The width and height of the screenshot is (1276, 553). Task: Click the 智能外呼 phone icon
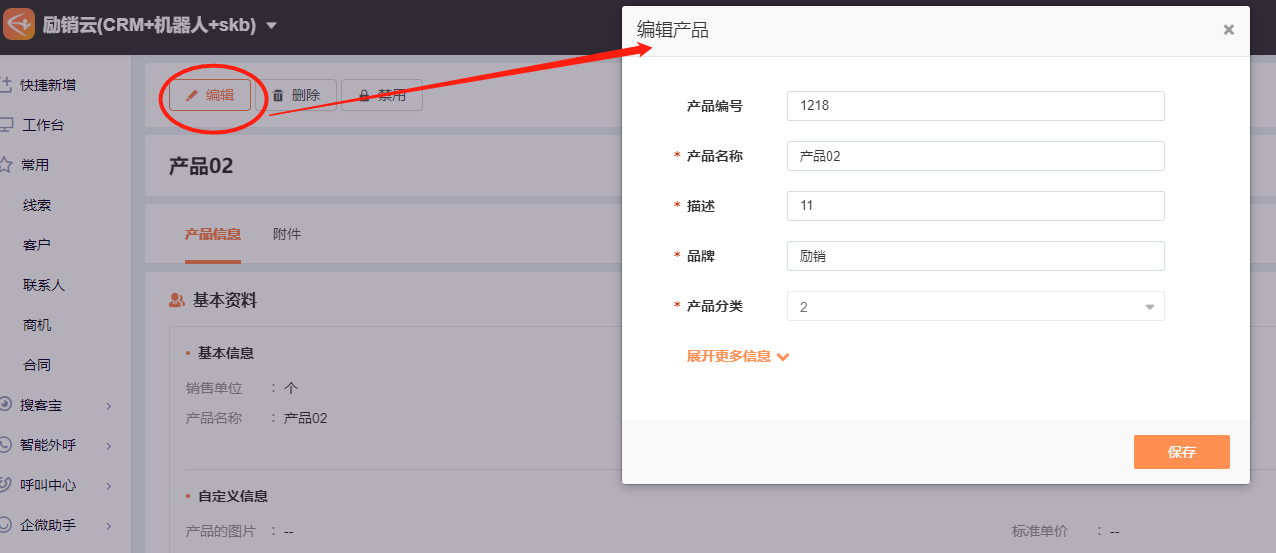(x=5, y=445)
